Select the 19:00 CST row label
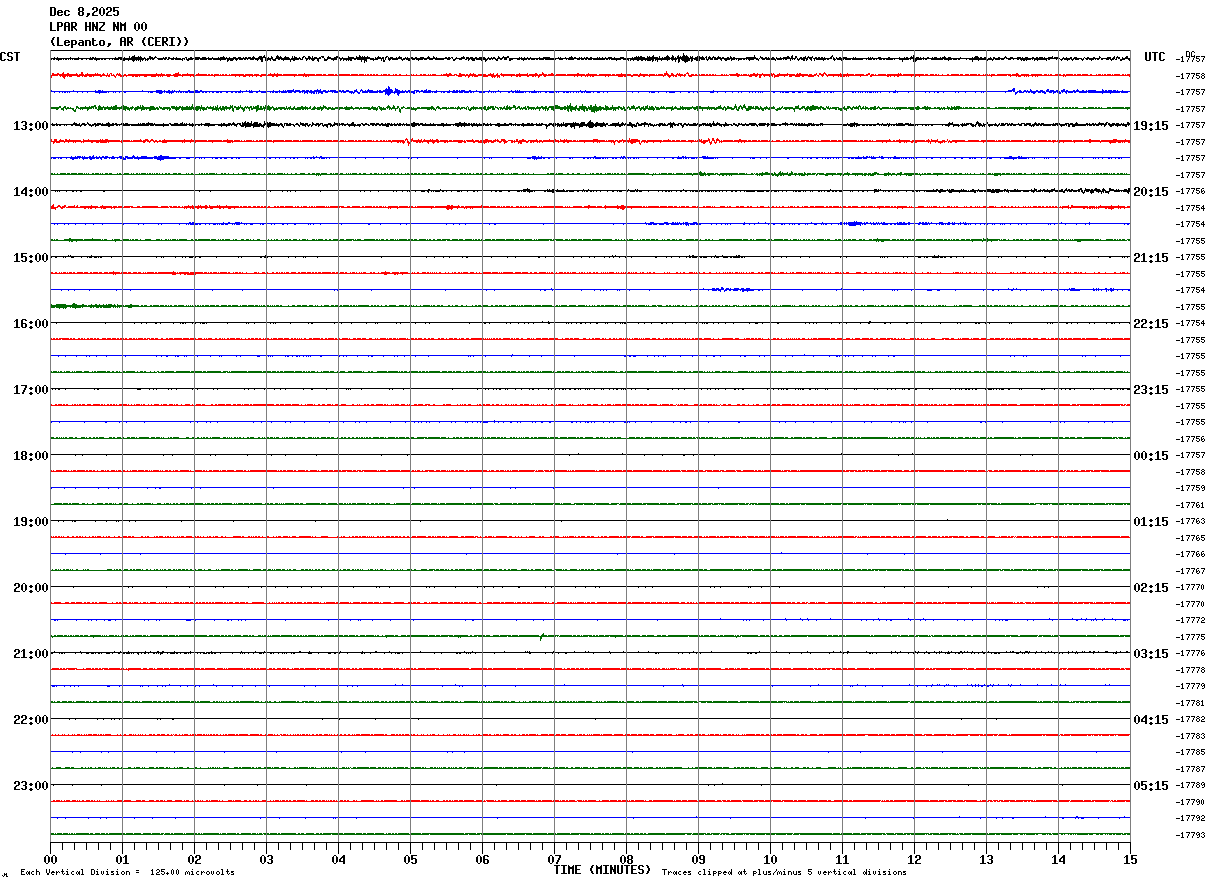1210x886 pixels. click(x=31, y=522)
